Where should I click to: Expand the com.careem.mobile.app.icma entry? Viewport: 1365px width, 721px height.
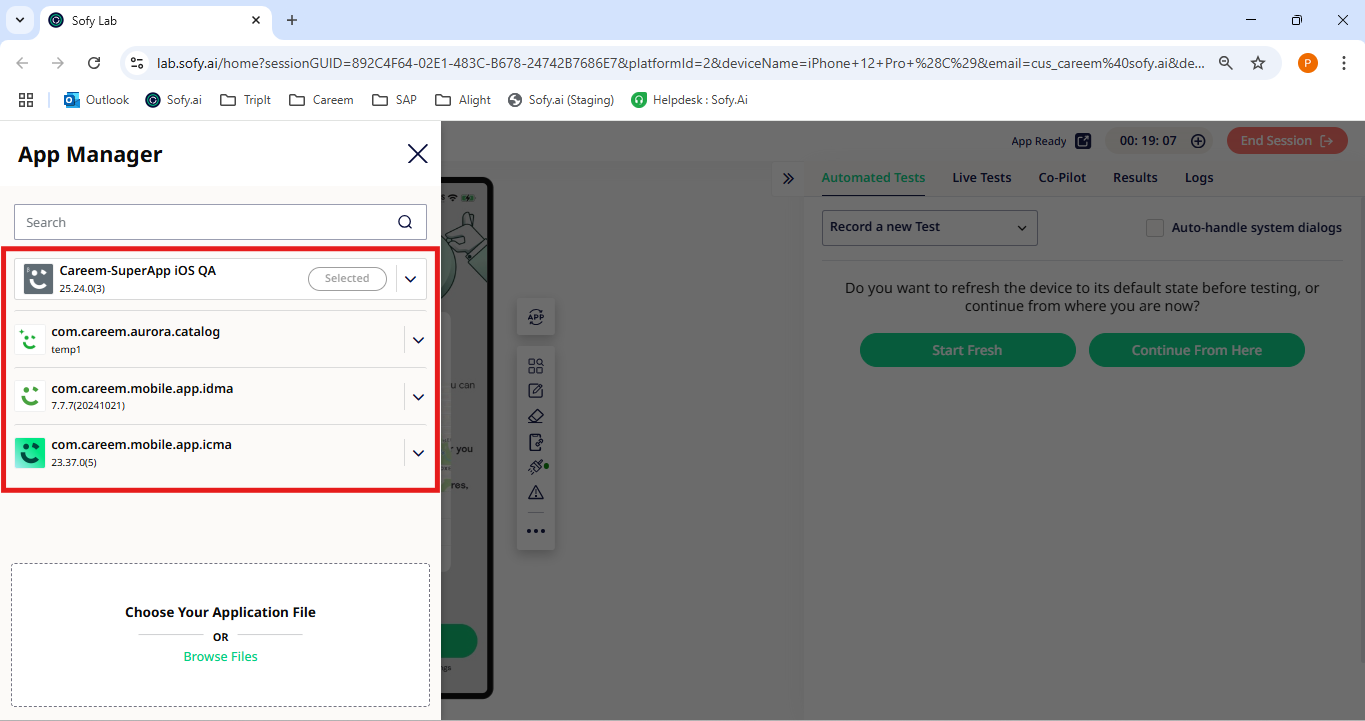[418, 453]
